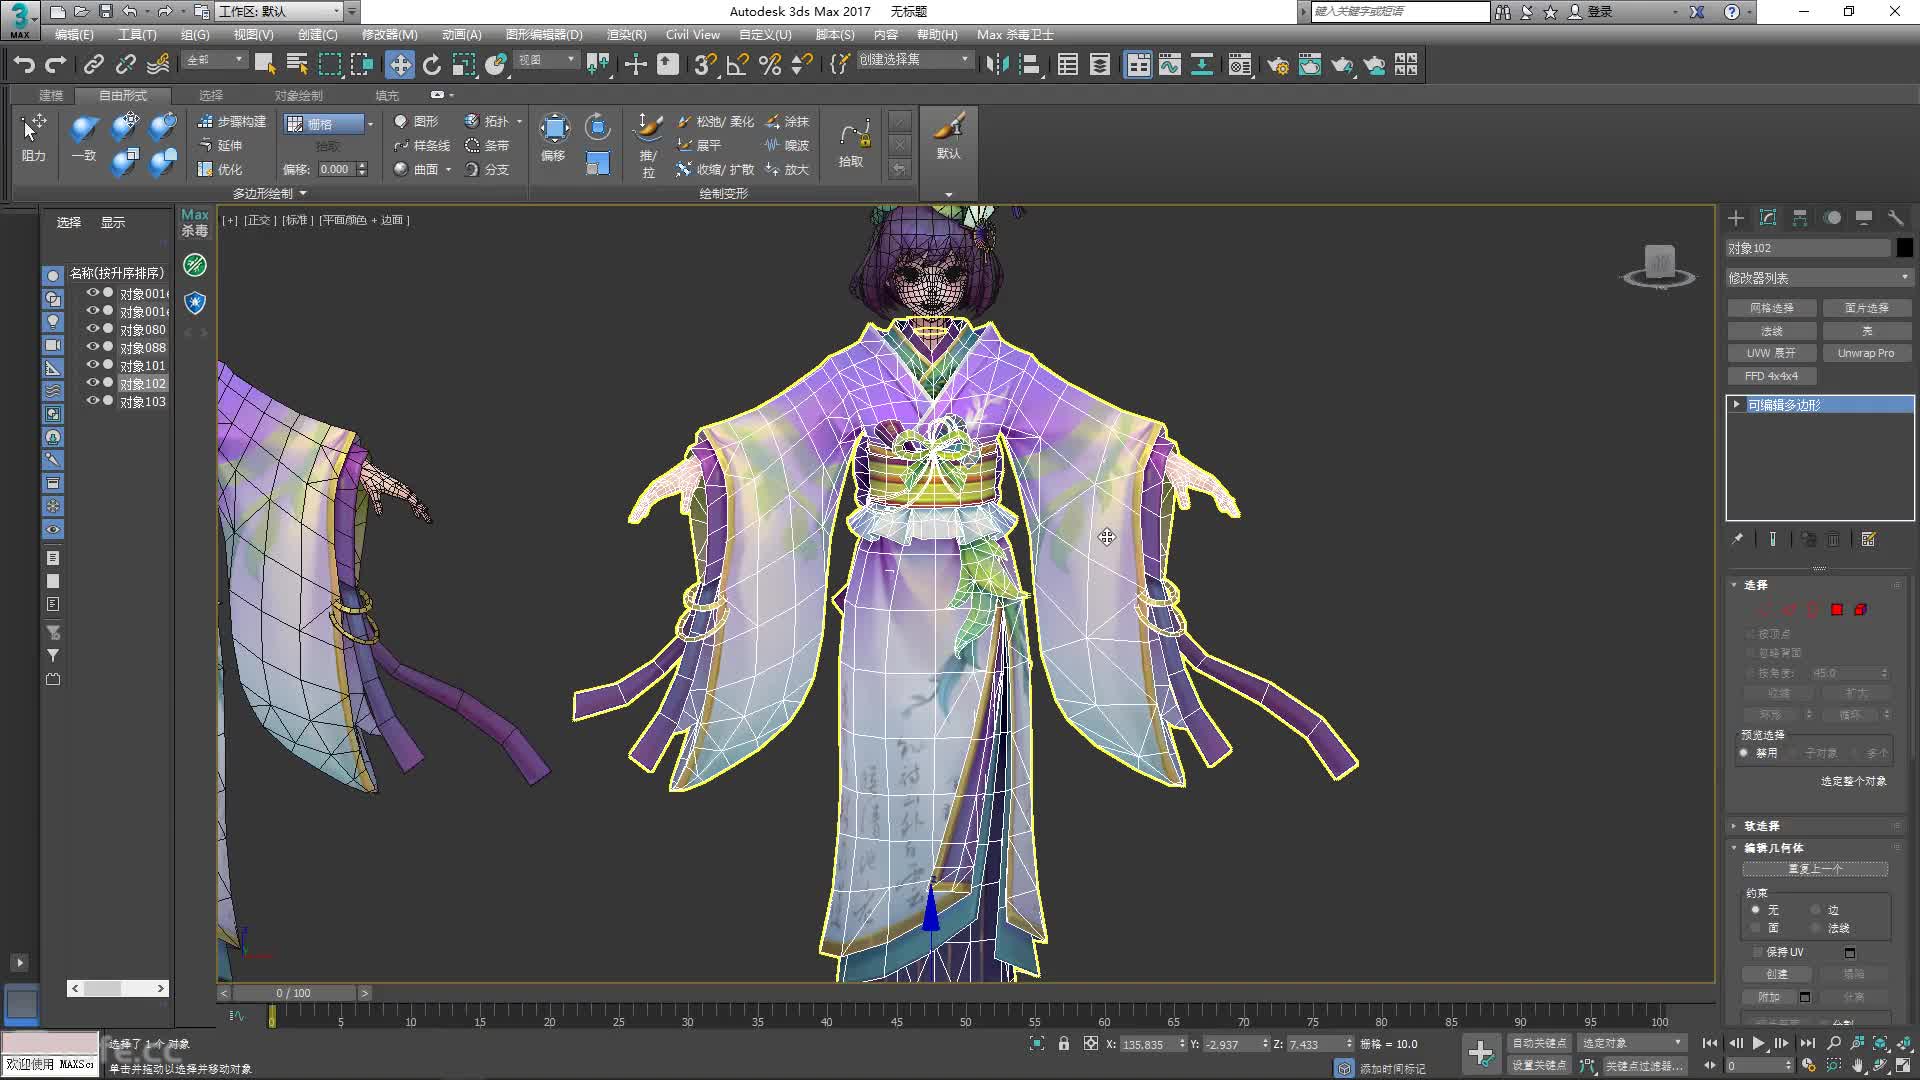
Task: Expand the 可编辑多边形 stack entry
Action: [x=1737, y=404]
